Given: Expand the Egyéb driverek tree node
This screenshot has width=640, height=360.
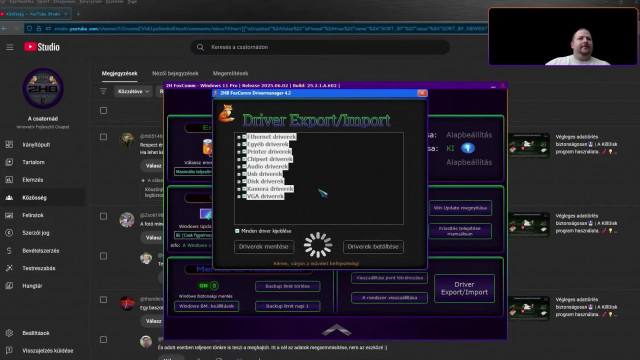Looking at the screenshot, I should [x=239, y=144].
